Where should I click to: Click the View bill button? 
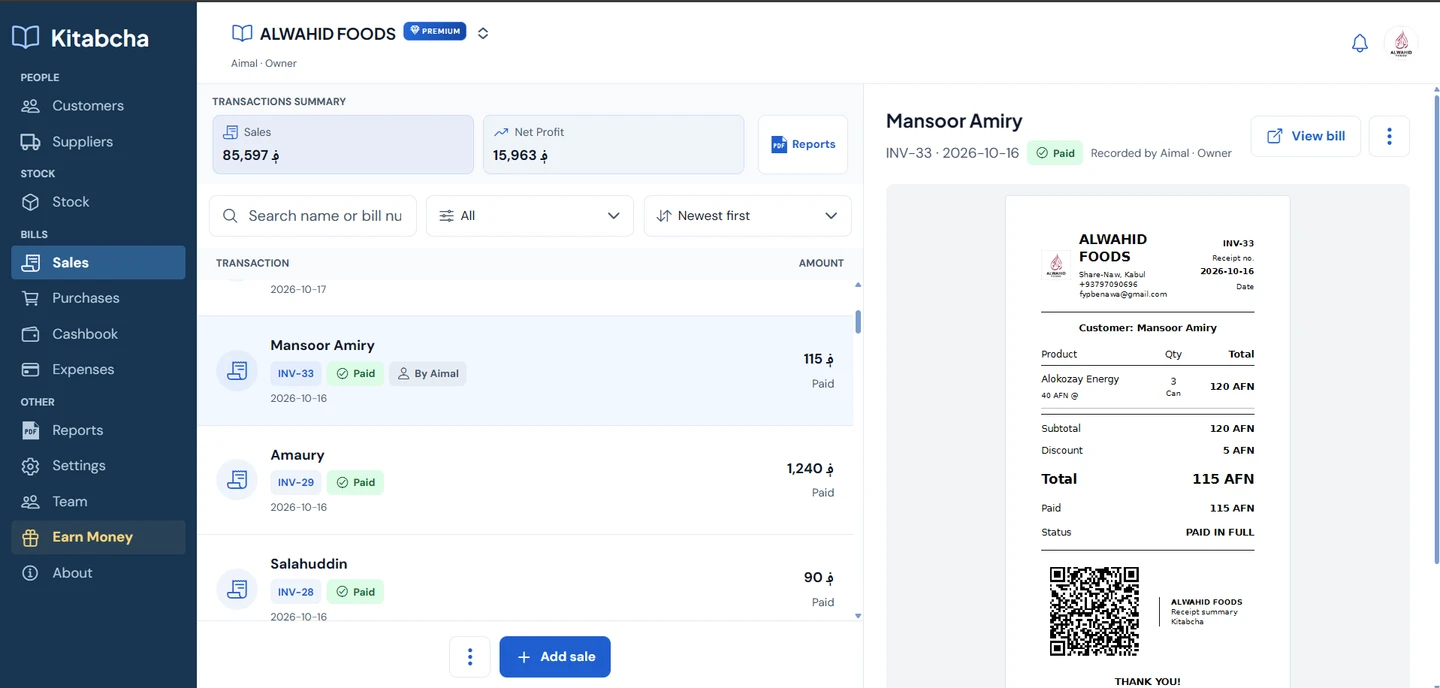pyautogui.click(x=1306, y=136)
